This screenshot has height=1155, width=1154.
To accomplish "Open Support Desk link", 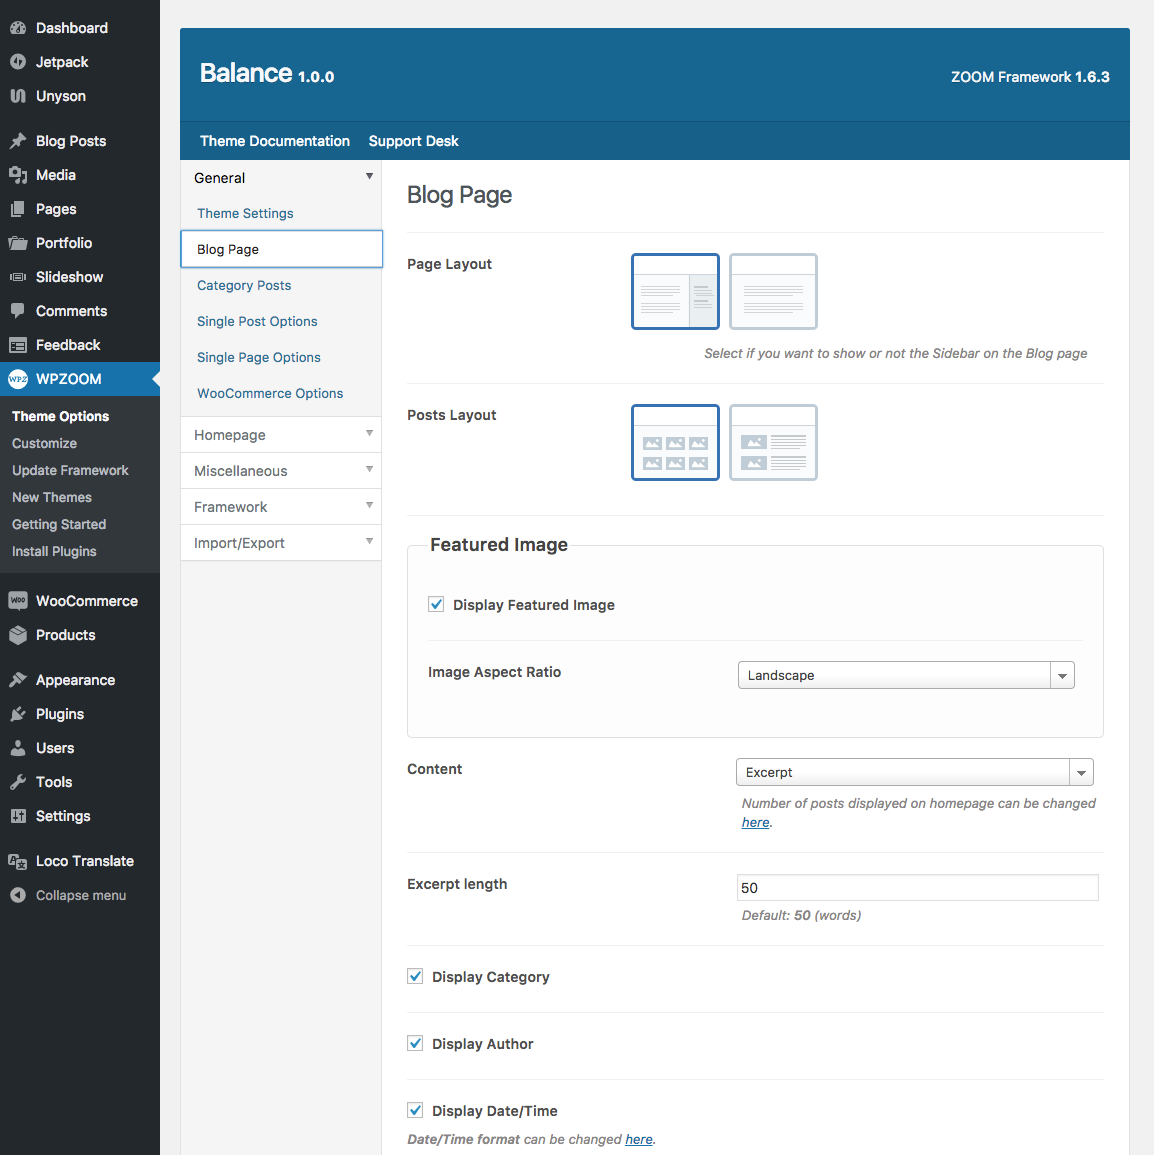I will coord(413,141).
